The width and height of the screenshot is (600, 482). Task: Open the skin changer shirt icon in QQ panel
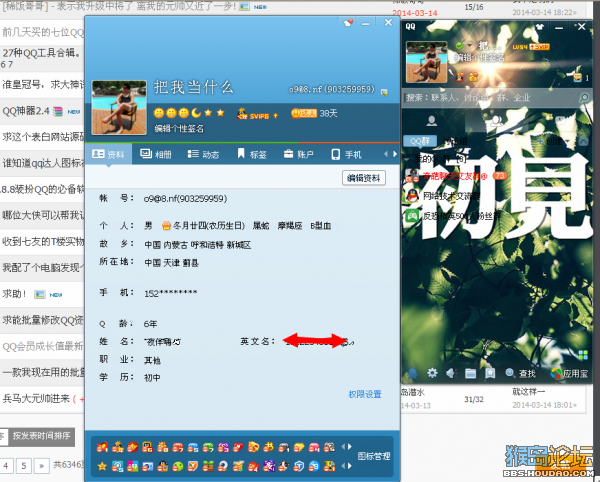point(540,27)
